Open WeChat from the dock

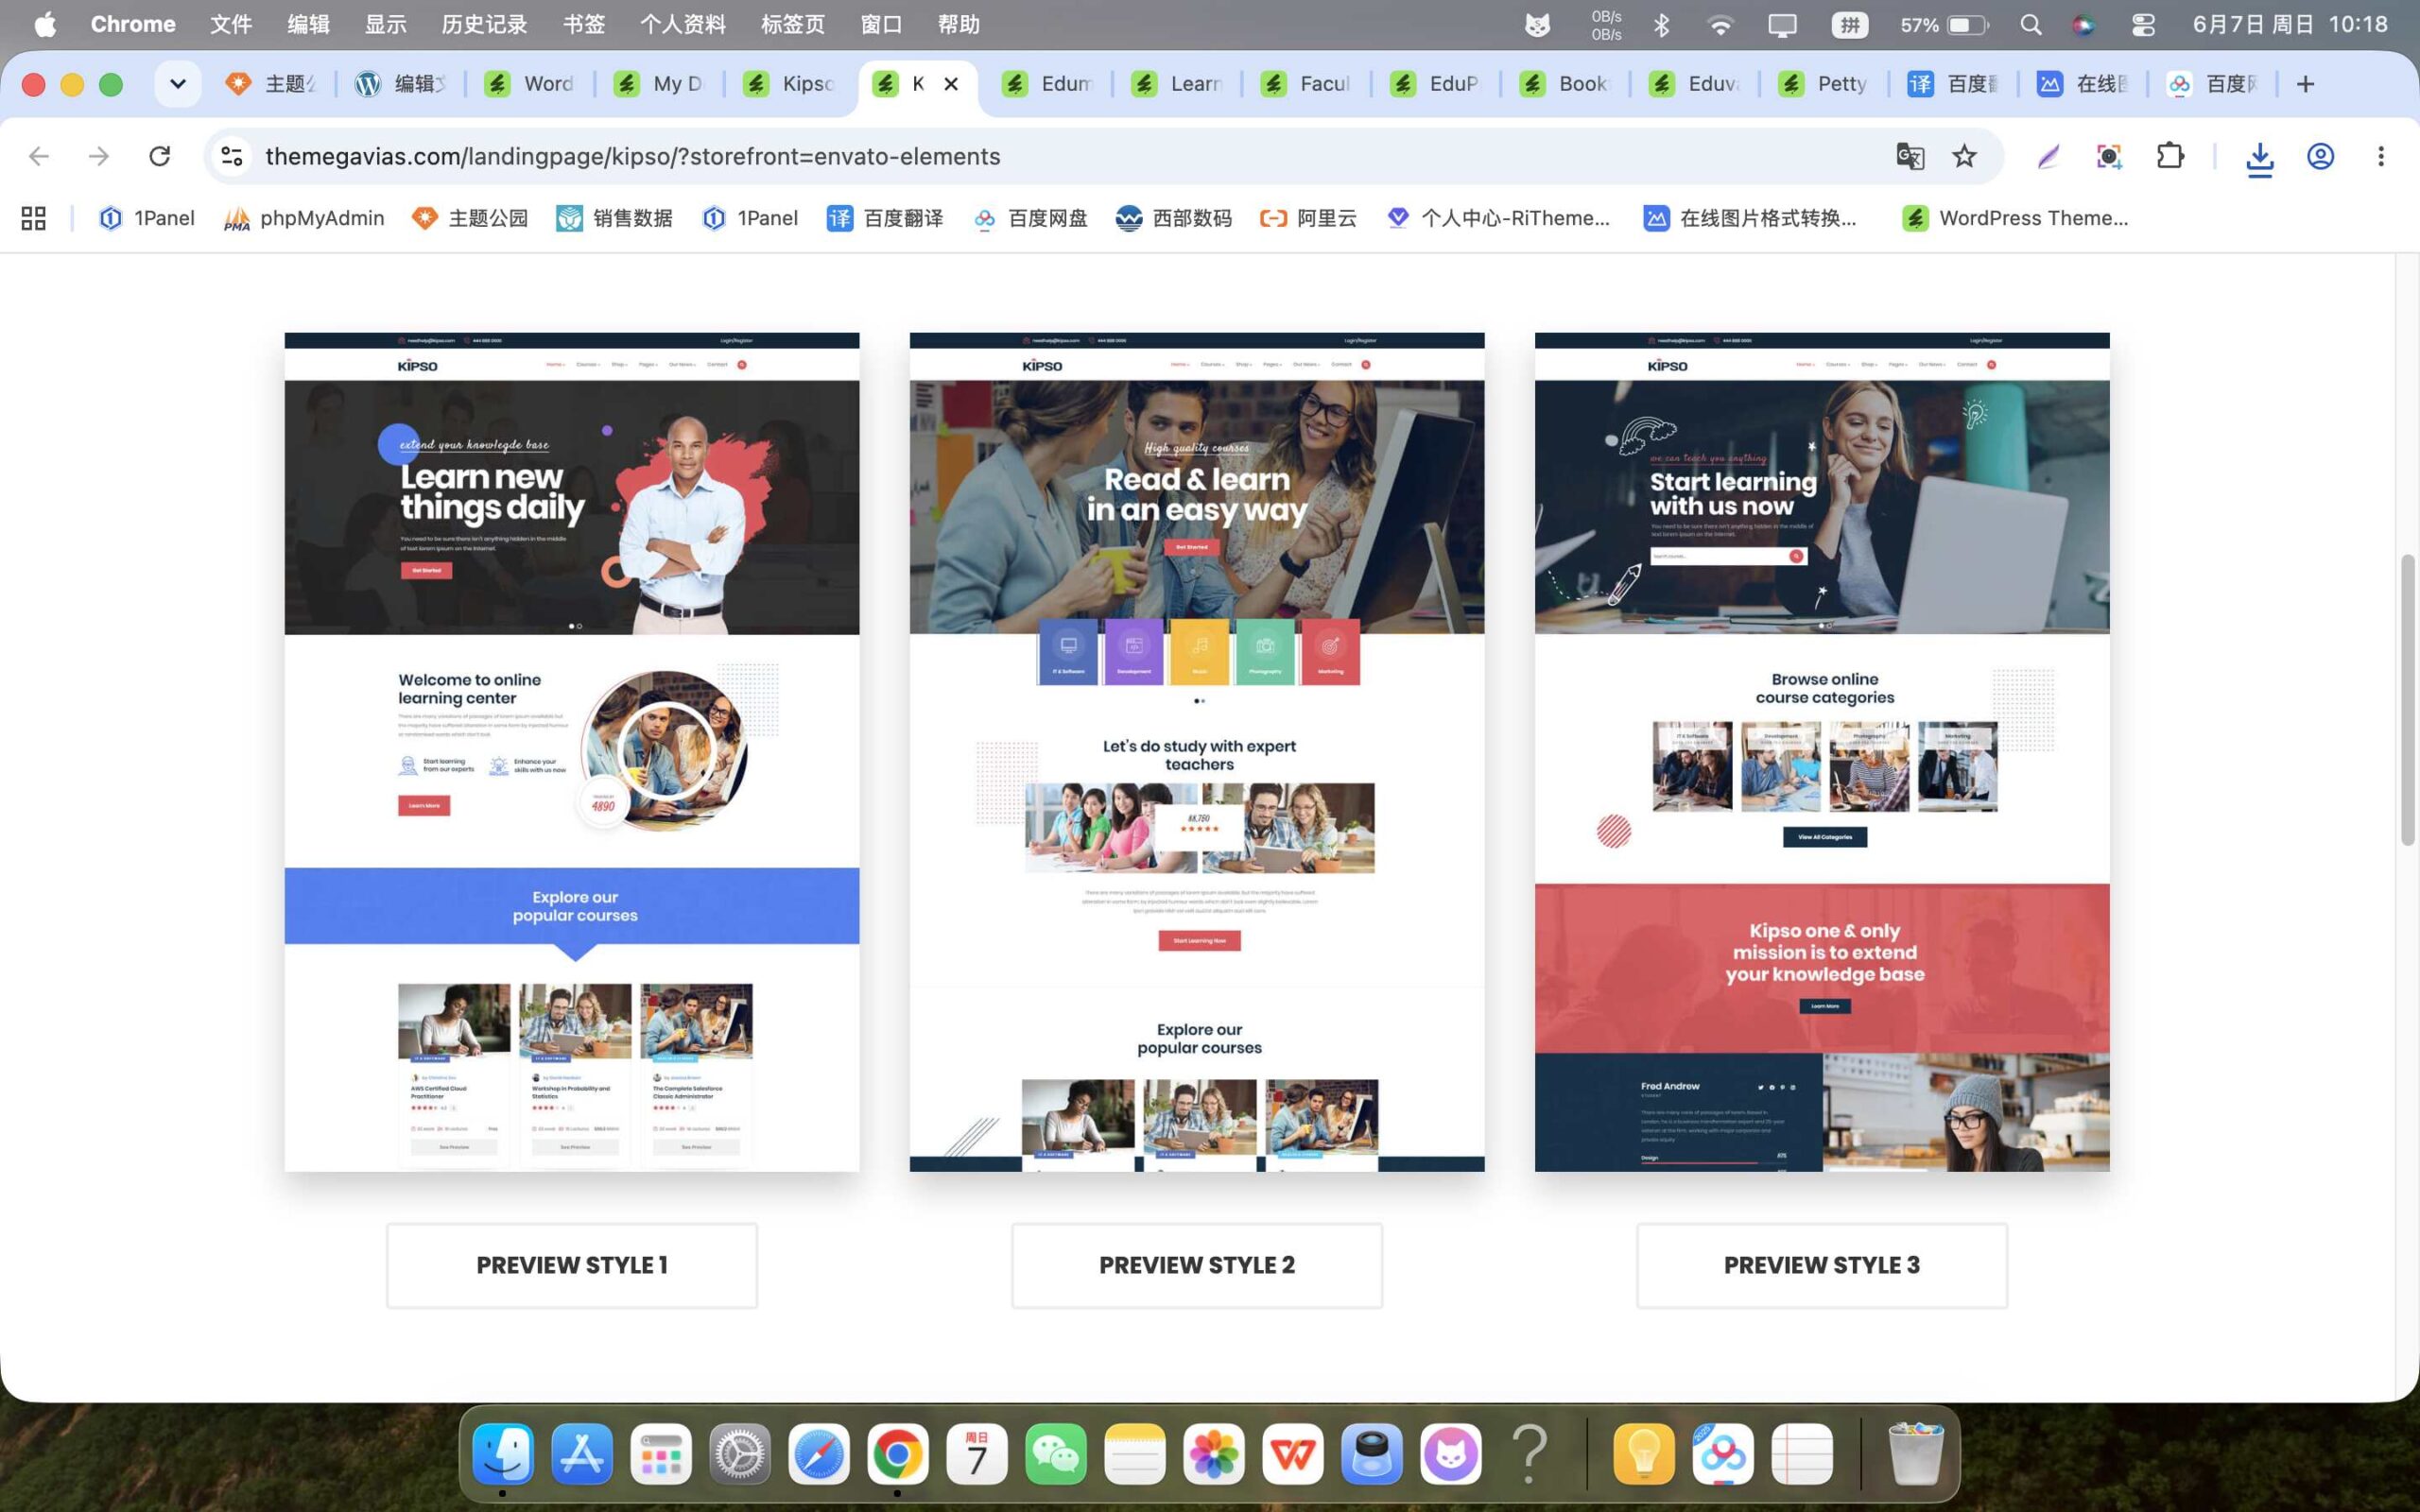pos(1055,1453)
